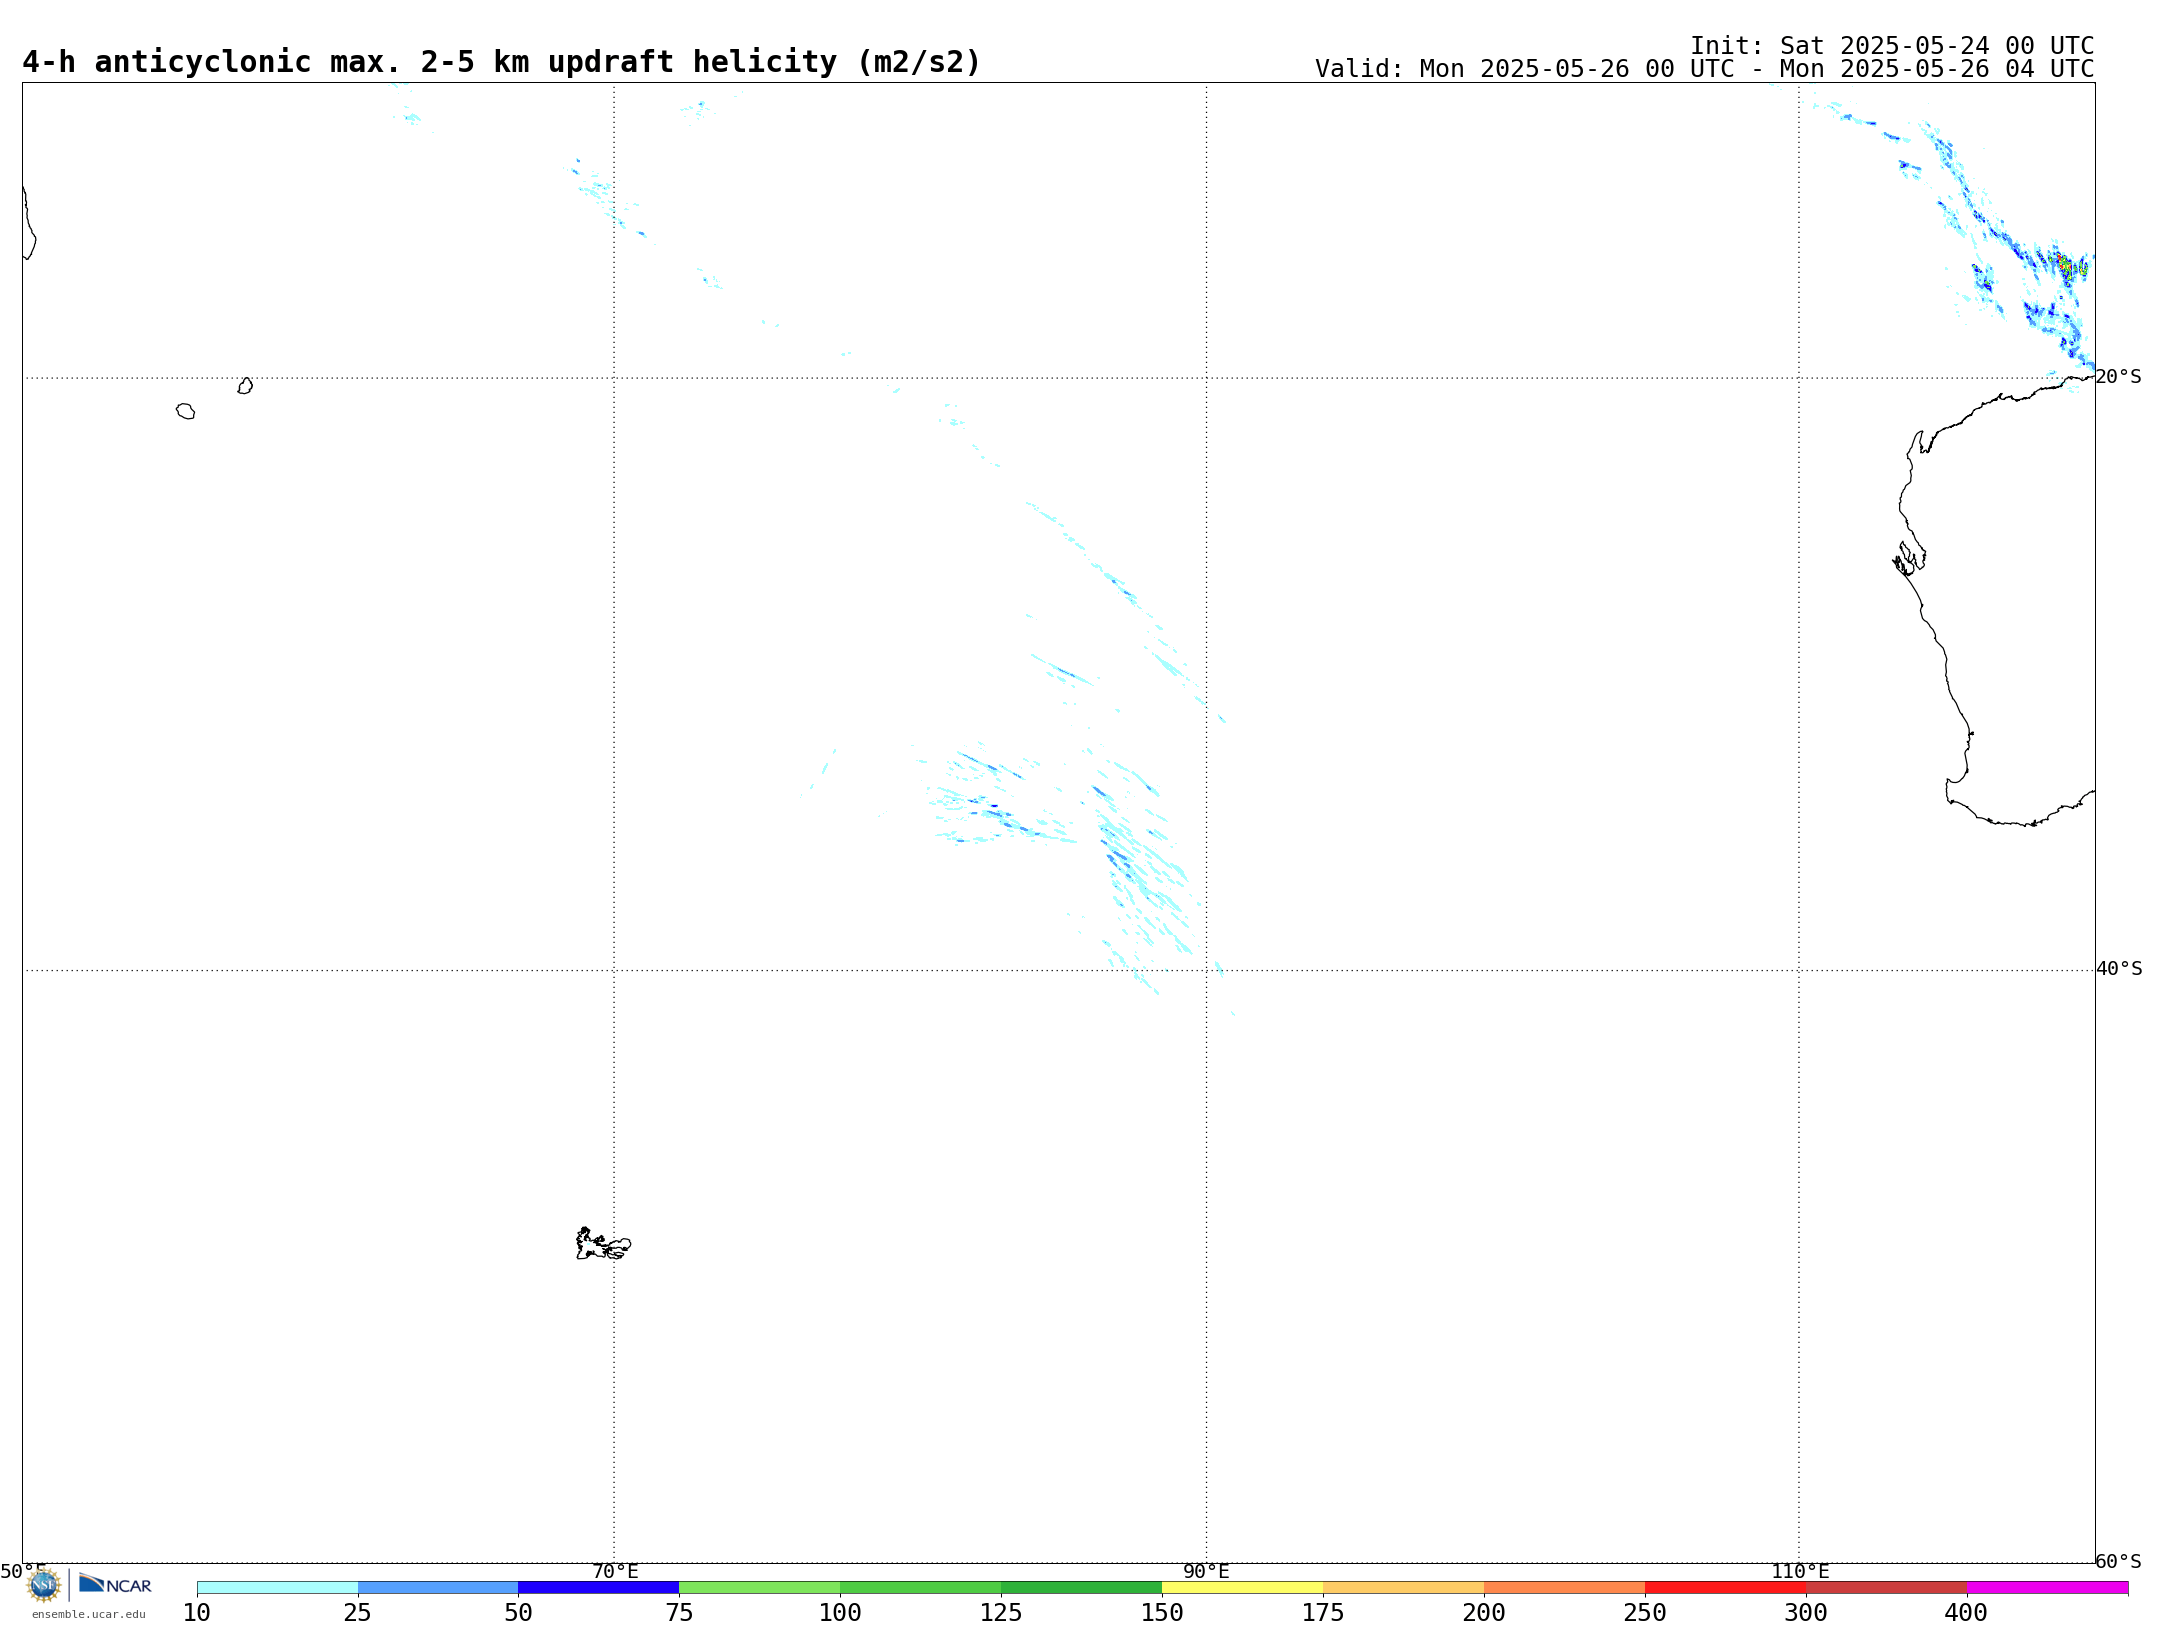
Task: Click the NCAR logo
Action: (x=115, y=1584)
